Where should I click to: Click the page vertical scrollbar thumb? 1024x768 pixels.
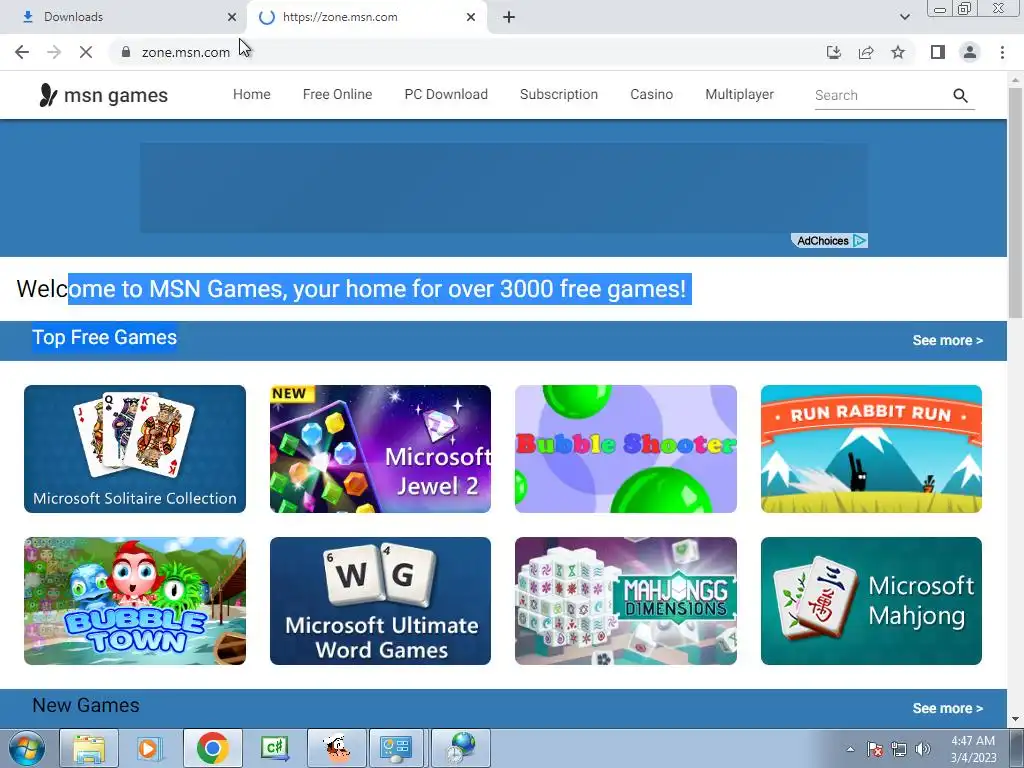pos(1016,202)
